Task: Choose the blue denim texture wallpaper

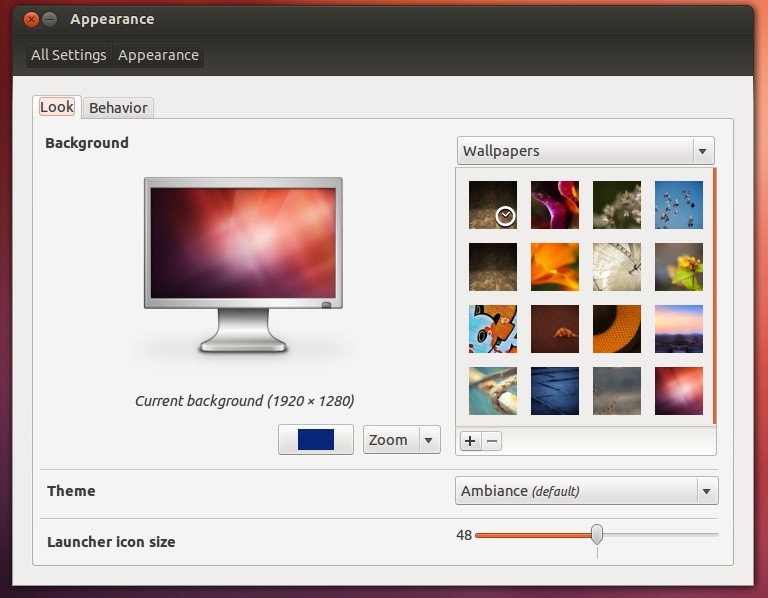Action: point(555,391)
